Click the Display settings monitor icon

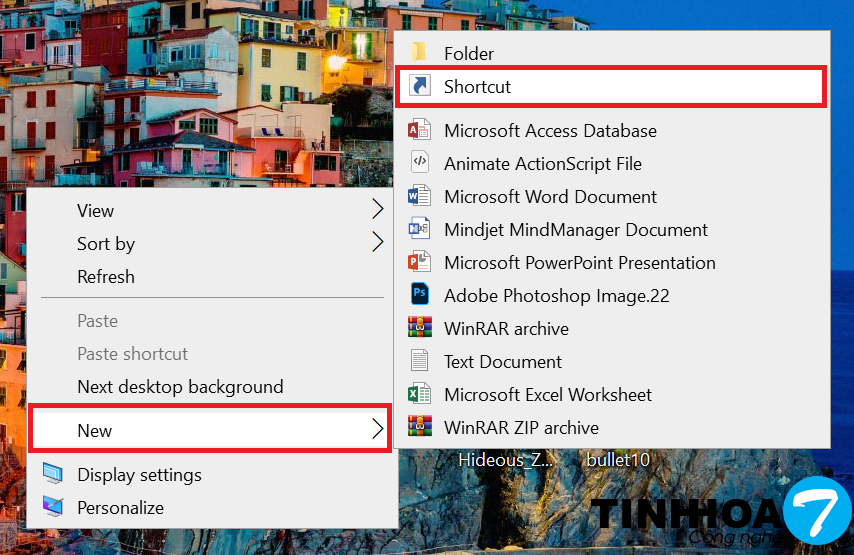53,475
